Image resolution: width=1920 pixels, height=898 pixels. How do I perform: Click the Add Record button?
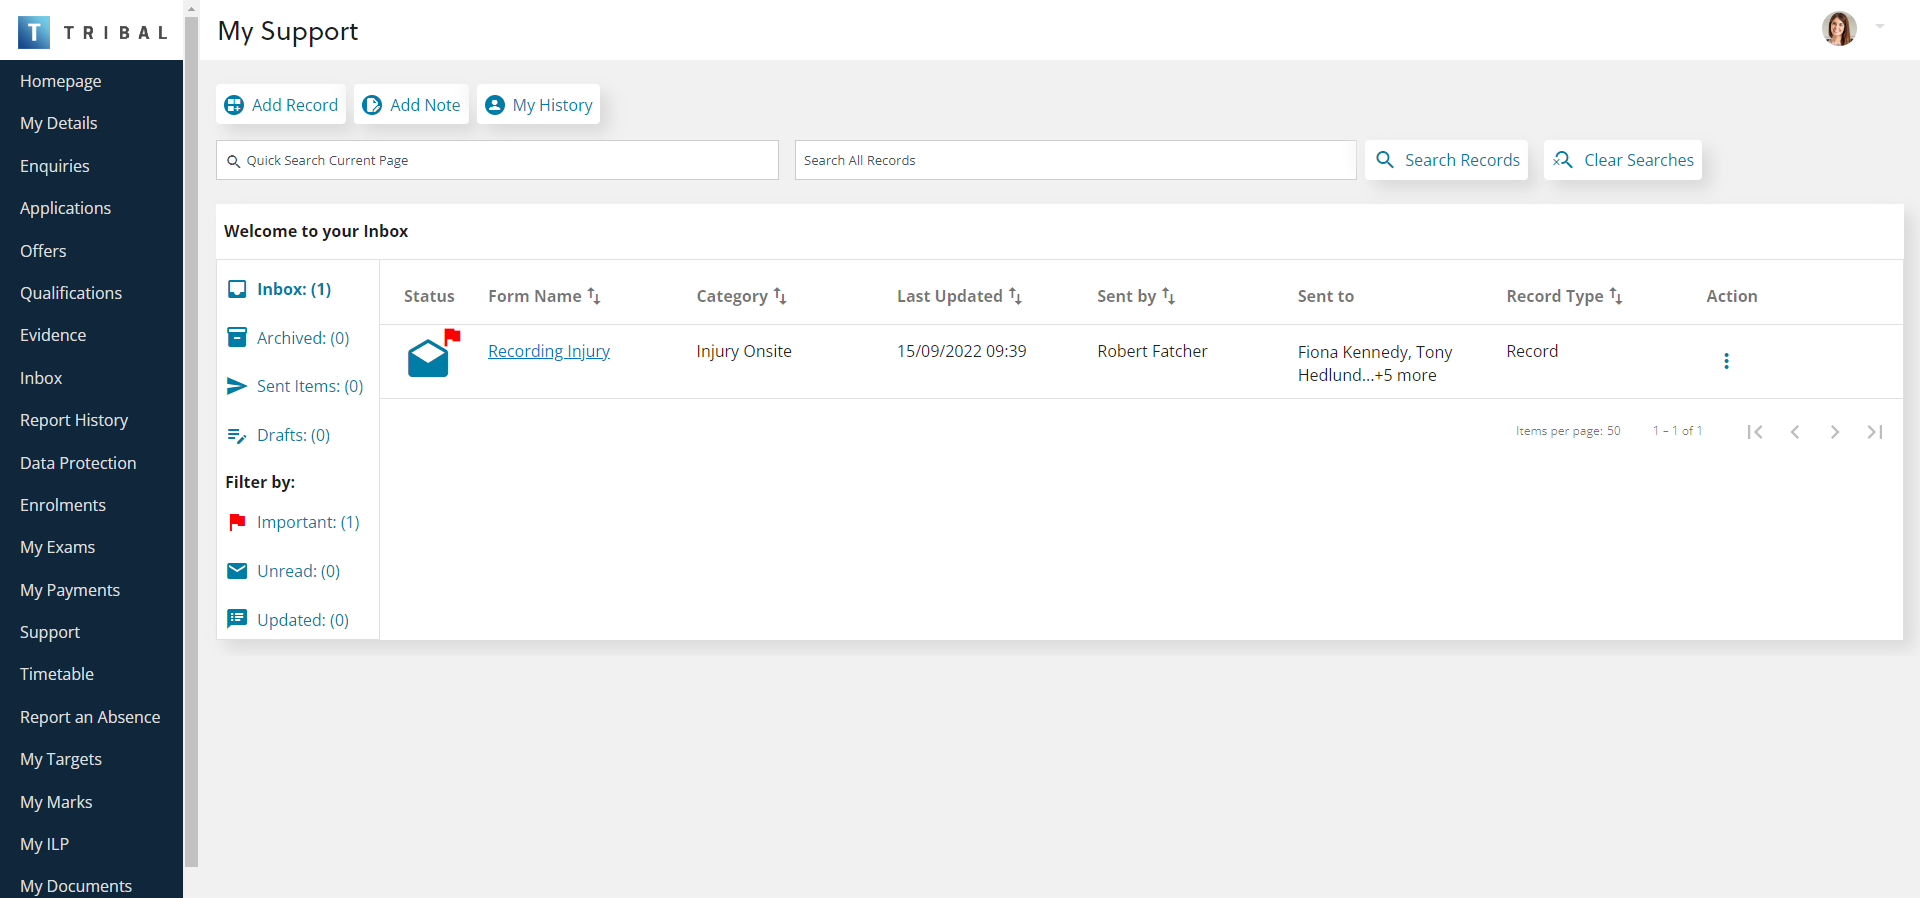click(x=281, y=104)
